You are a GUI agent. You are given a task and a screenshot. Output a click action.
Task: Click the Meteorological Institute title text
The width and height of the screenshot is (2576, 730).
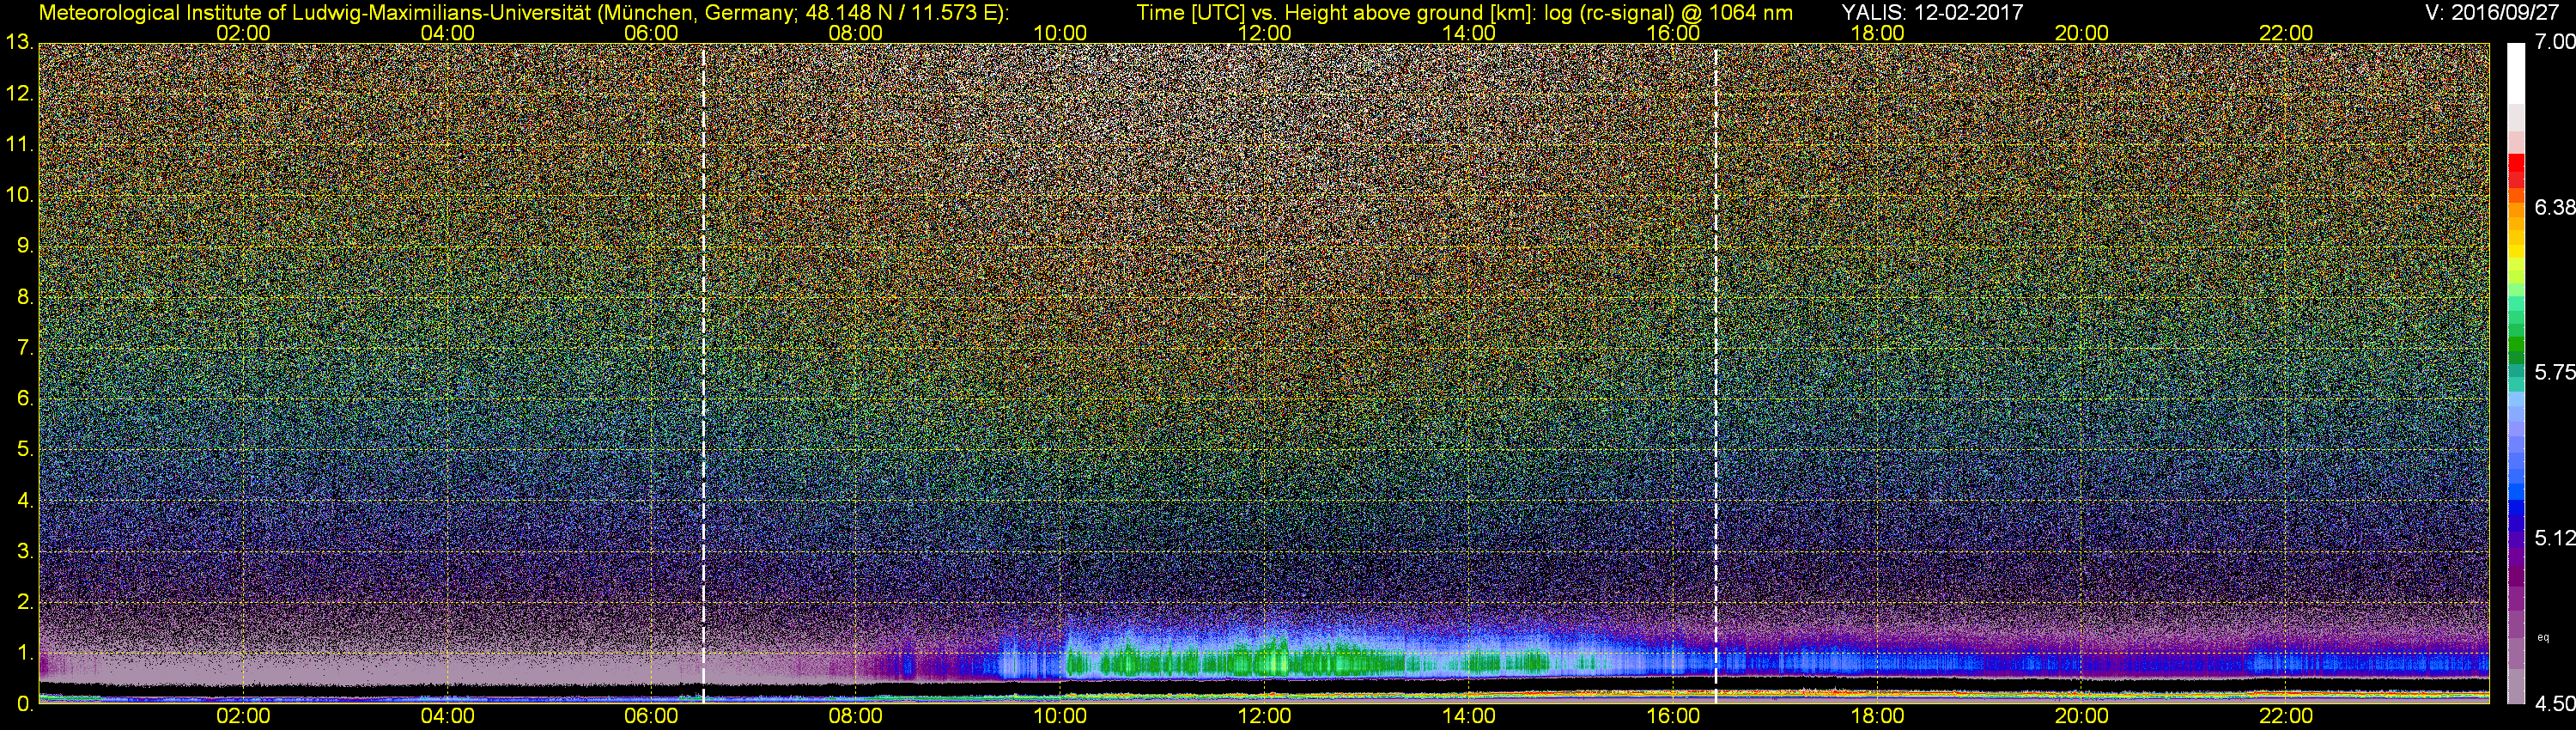tap(524, 13)
